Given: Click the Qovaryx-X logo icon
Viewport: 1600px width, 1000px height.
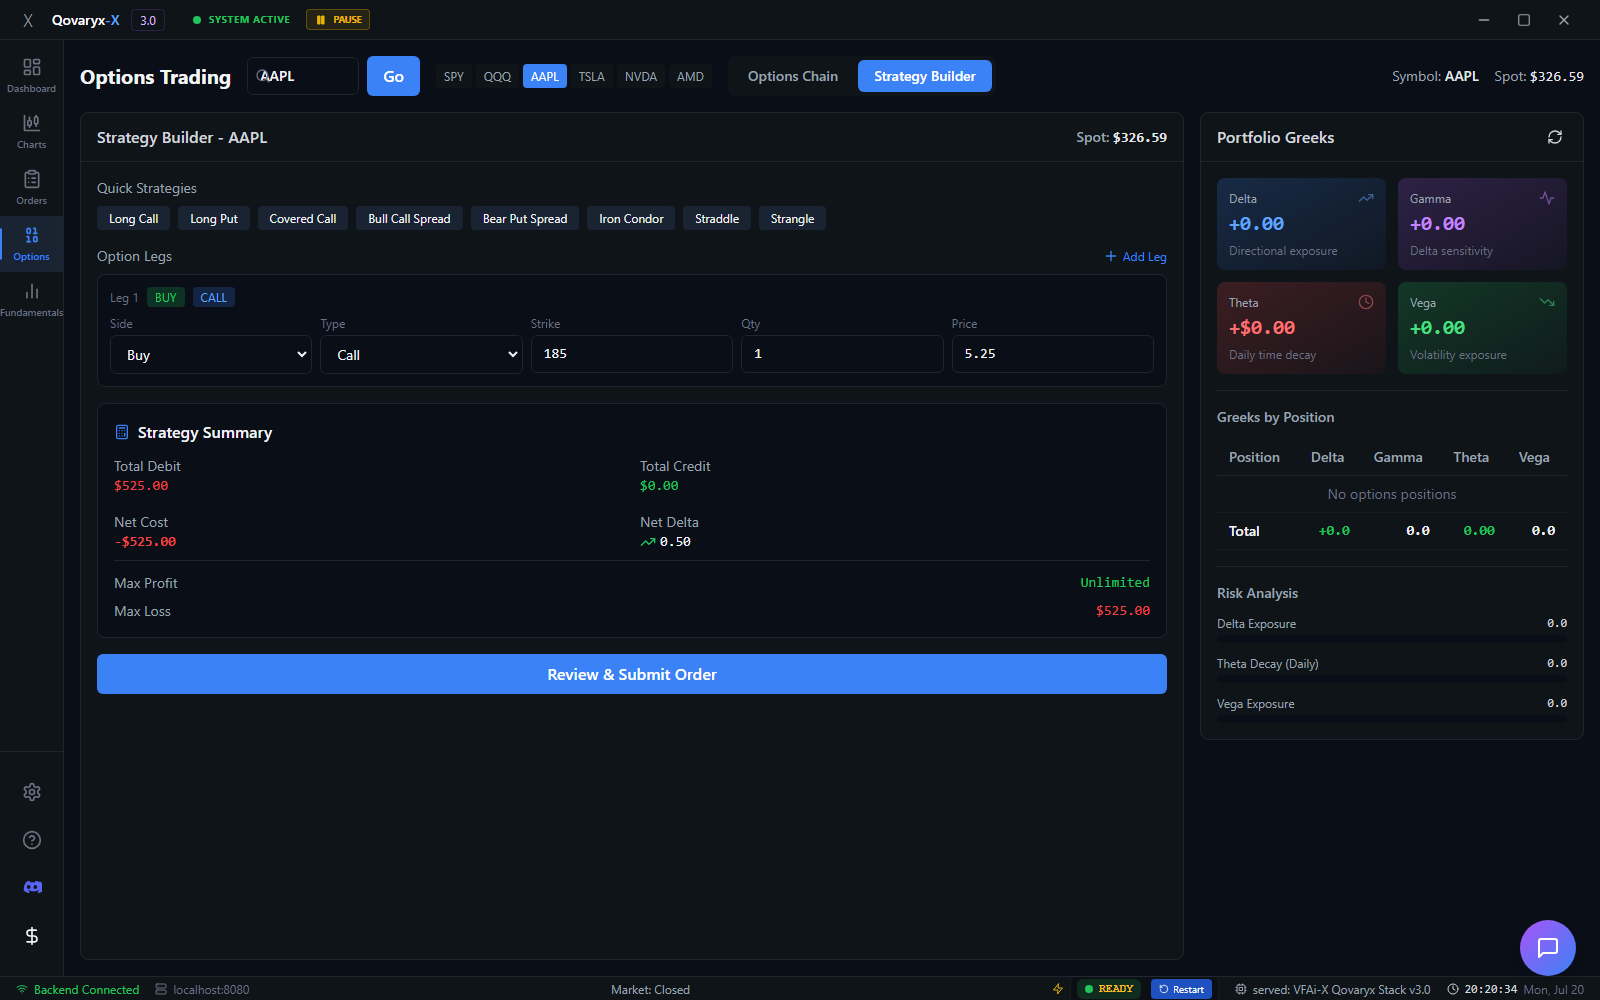Looking at the screenshot, I should click(x=28, y=20).
